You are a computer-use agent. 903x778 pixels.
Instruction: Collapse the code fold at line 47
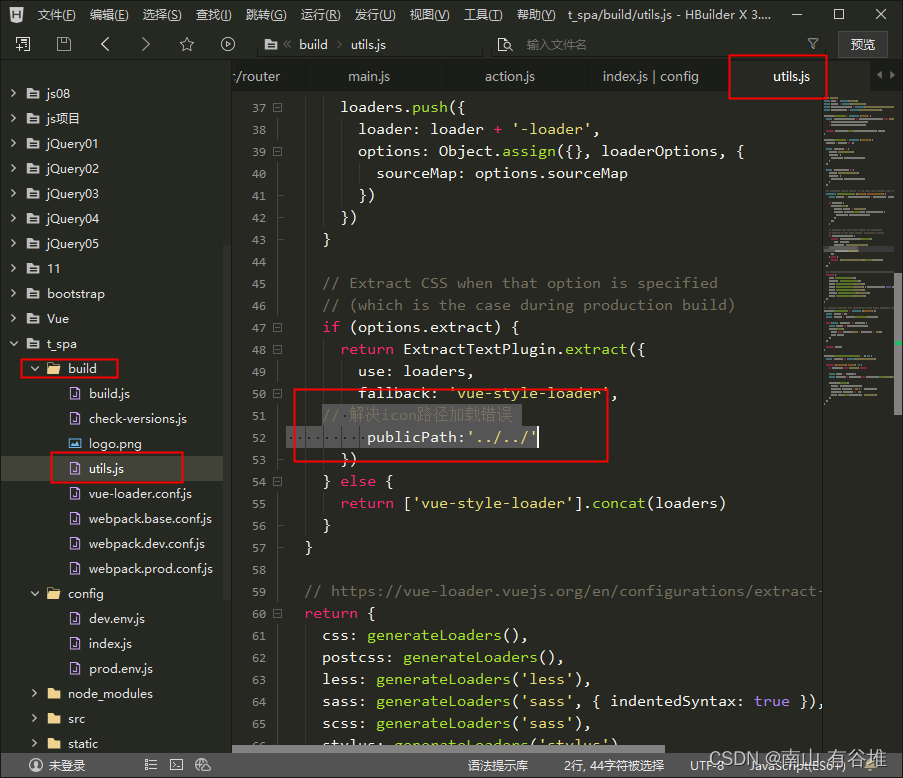tap(278, 328)
